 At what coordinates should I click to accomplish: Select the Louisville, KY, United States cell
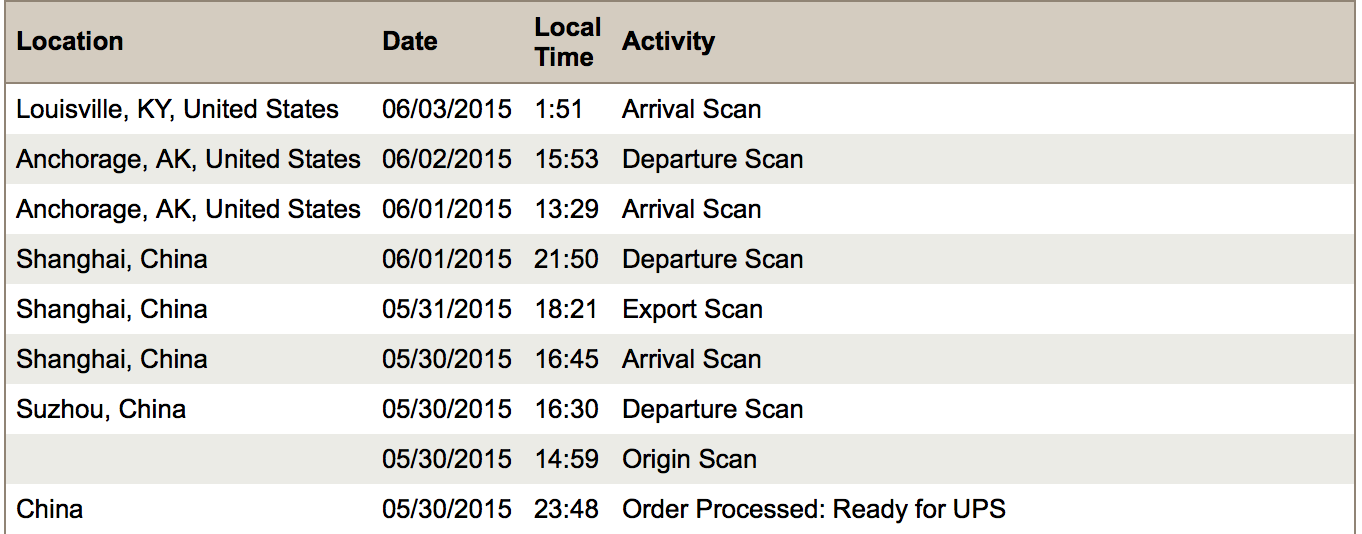pos(177,109)
